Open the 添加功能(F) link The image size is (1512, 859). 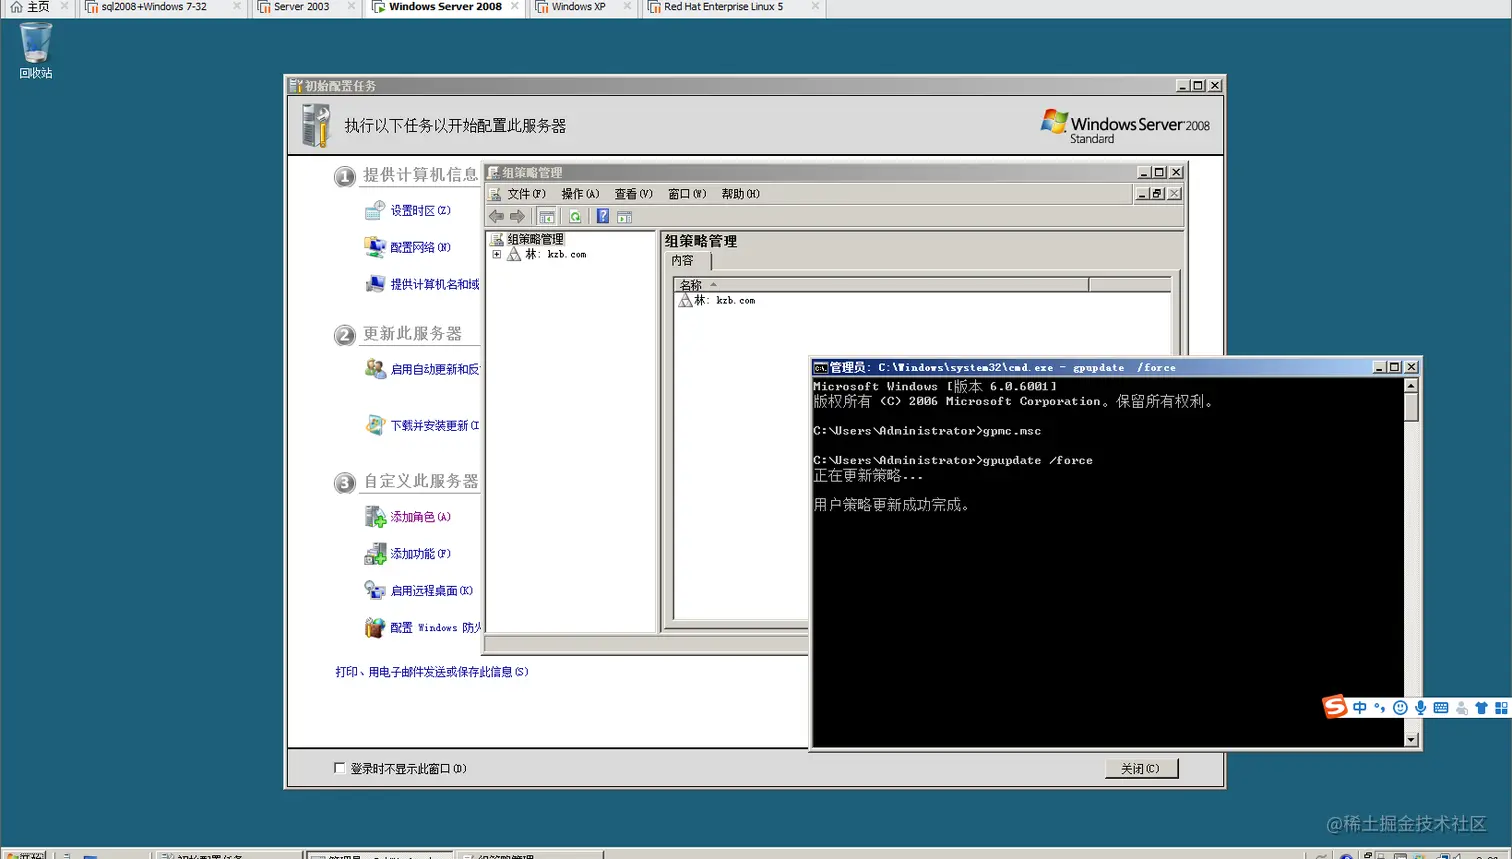(x=420, y=554)
